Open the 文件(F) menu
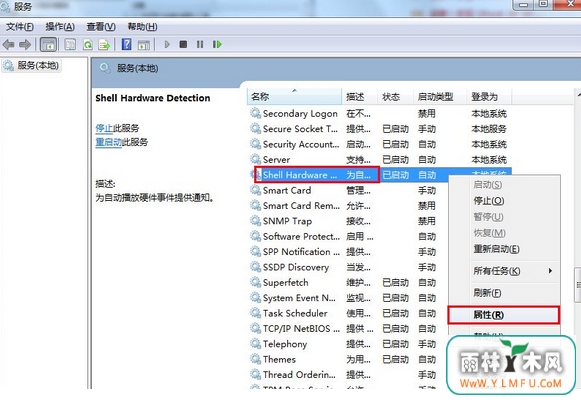The image size is (581, 400). tap(20, 27)
